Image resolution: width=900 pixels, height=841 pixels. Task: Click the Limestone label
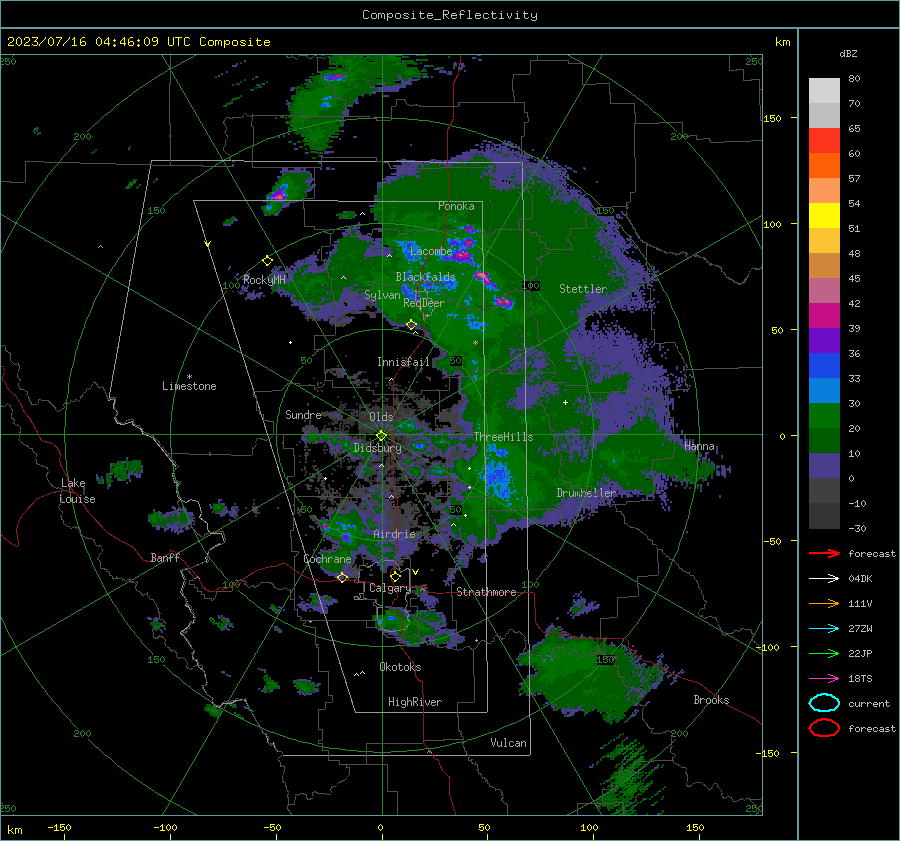coord(189,386)
